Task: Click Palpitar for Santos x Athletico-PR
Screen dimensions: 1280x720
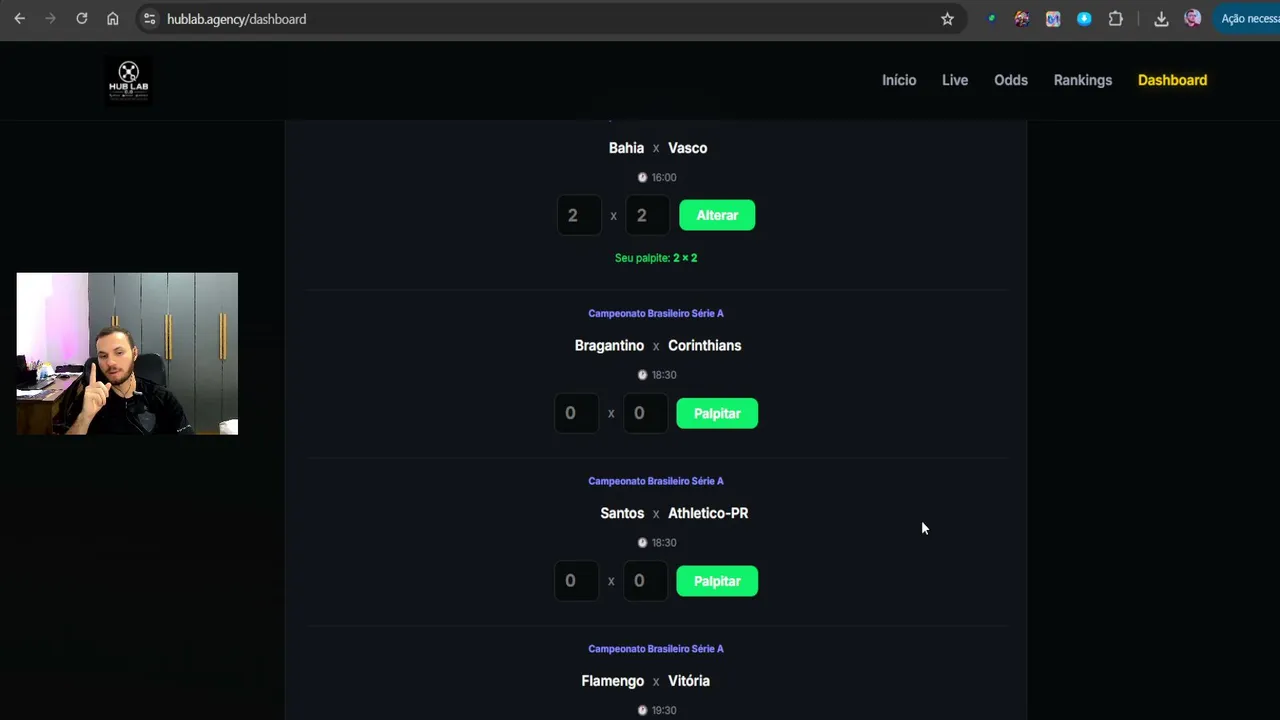Action: (717, 581)
